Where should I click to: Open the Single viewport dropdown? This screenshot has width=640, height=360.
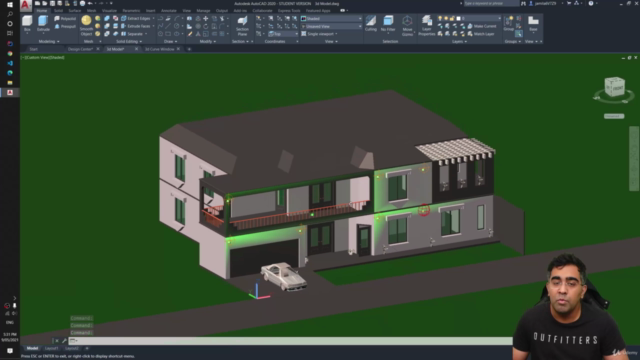[x=320, y=34]
